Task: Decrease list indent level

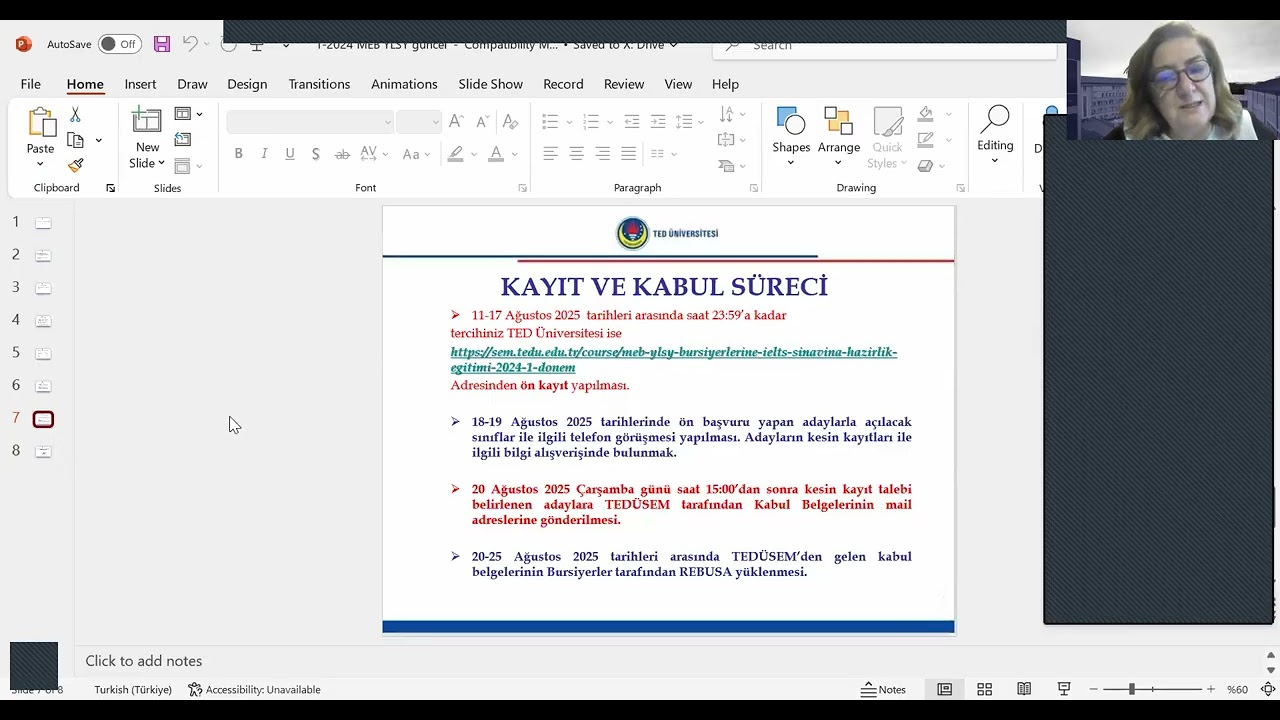Action: pyautogui.click(x=631, y=122)
